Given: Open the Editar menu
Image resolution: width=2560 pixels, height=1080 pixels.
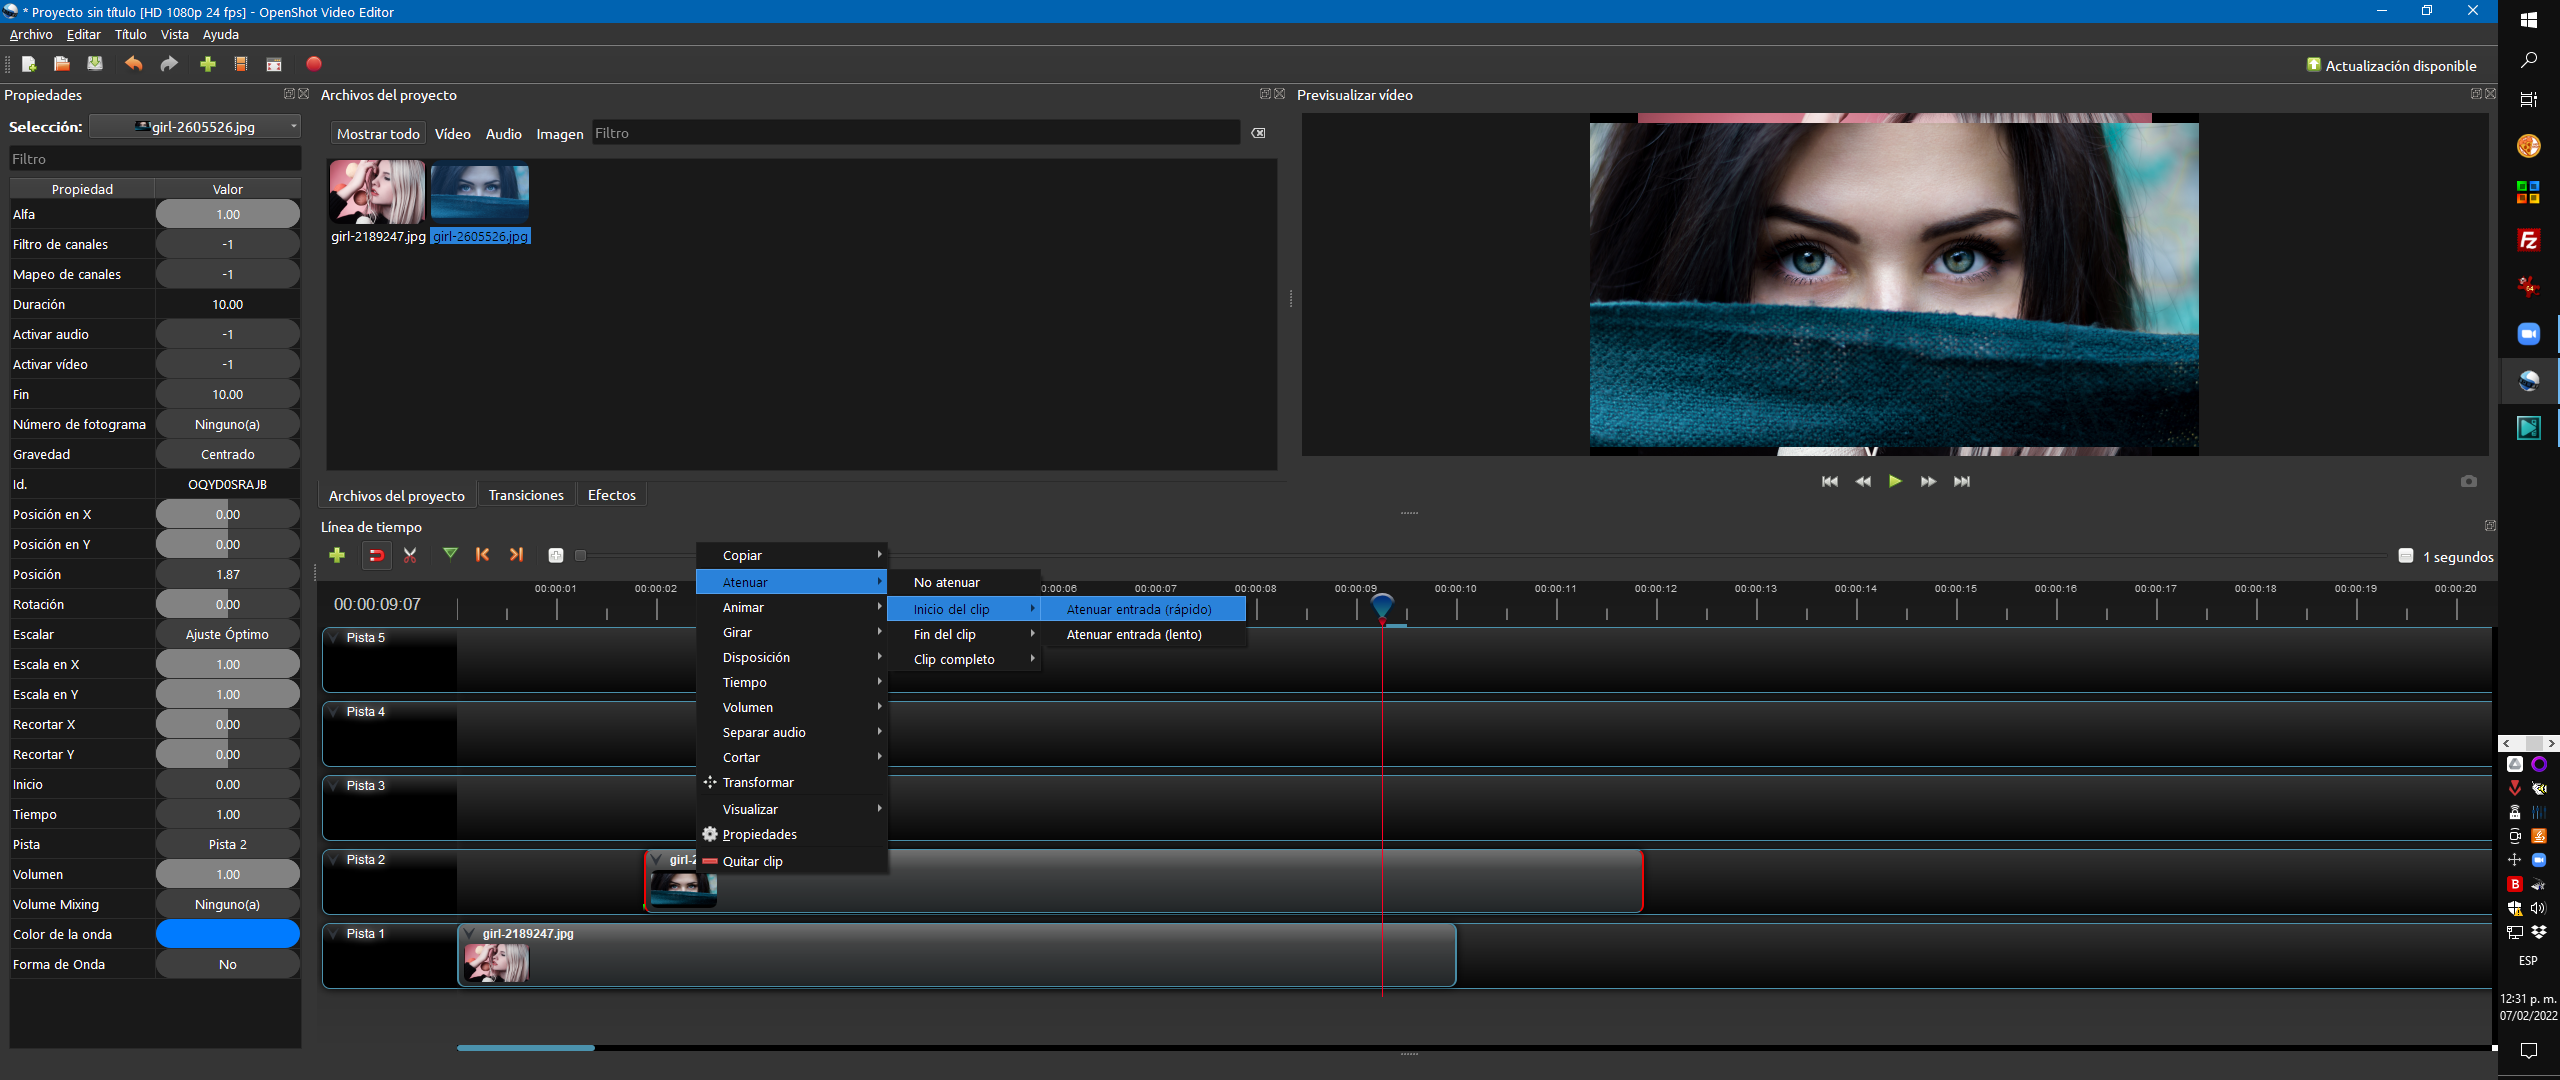Looking at the screenshot, I should click(x=83, y=34).
